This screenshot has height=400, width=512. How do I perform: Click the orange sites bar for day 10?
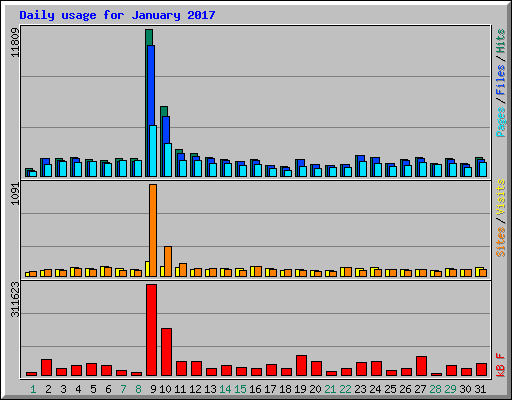coord(168,262)
